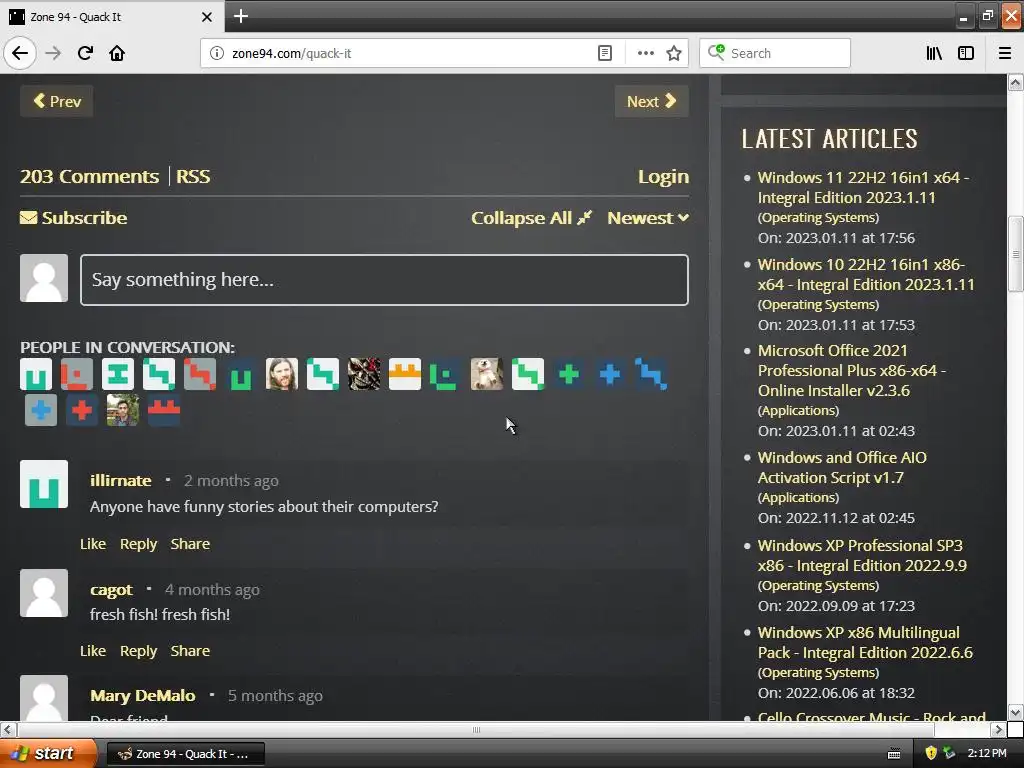Click the browser Search box
Screen dimensions: 1024x768
775,53
